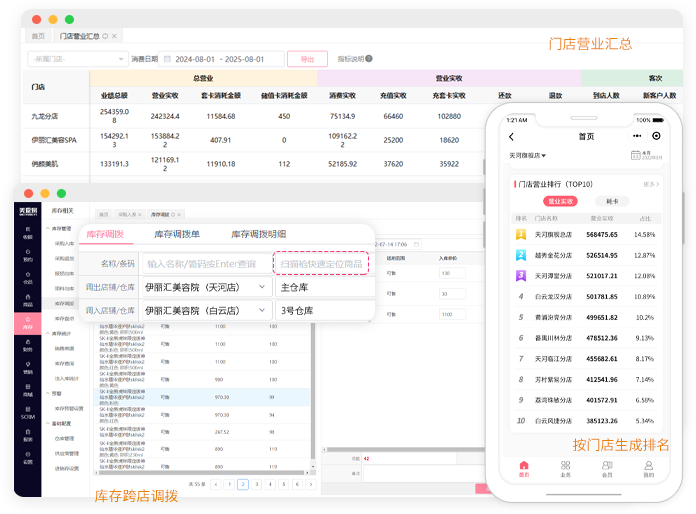Viewport: 696px width, 514px height.
Task: Collapse the 库存管理 tree group
Action: [47, 228]
